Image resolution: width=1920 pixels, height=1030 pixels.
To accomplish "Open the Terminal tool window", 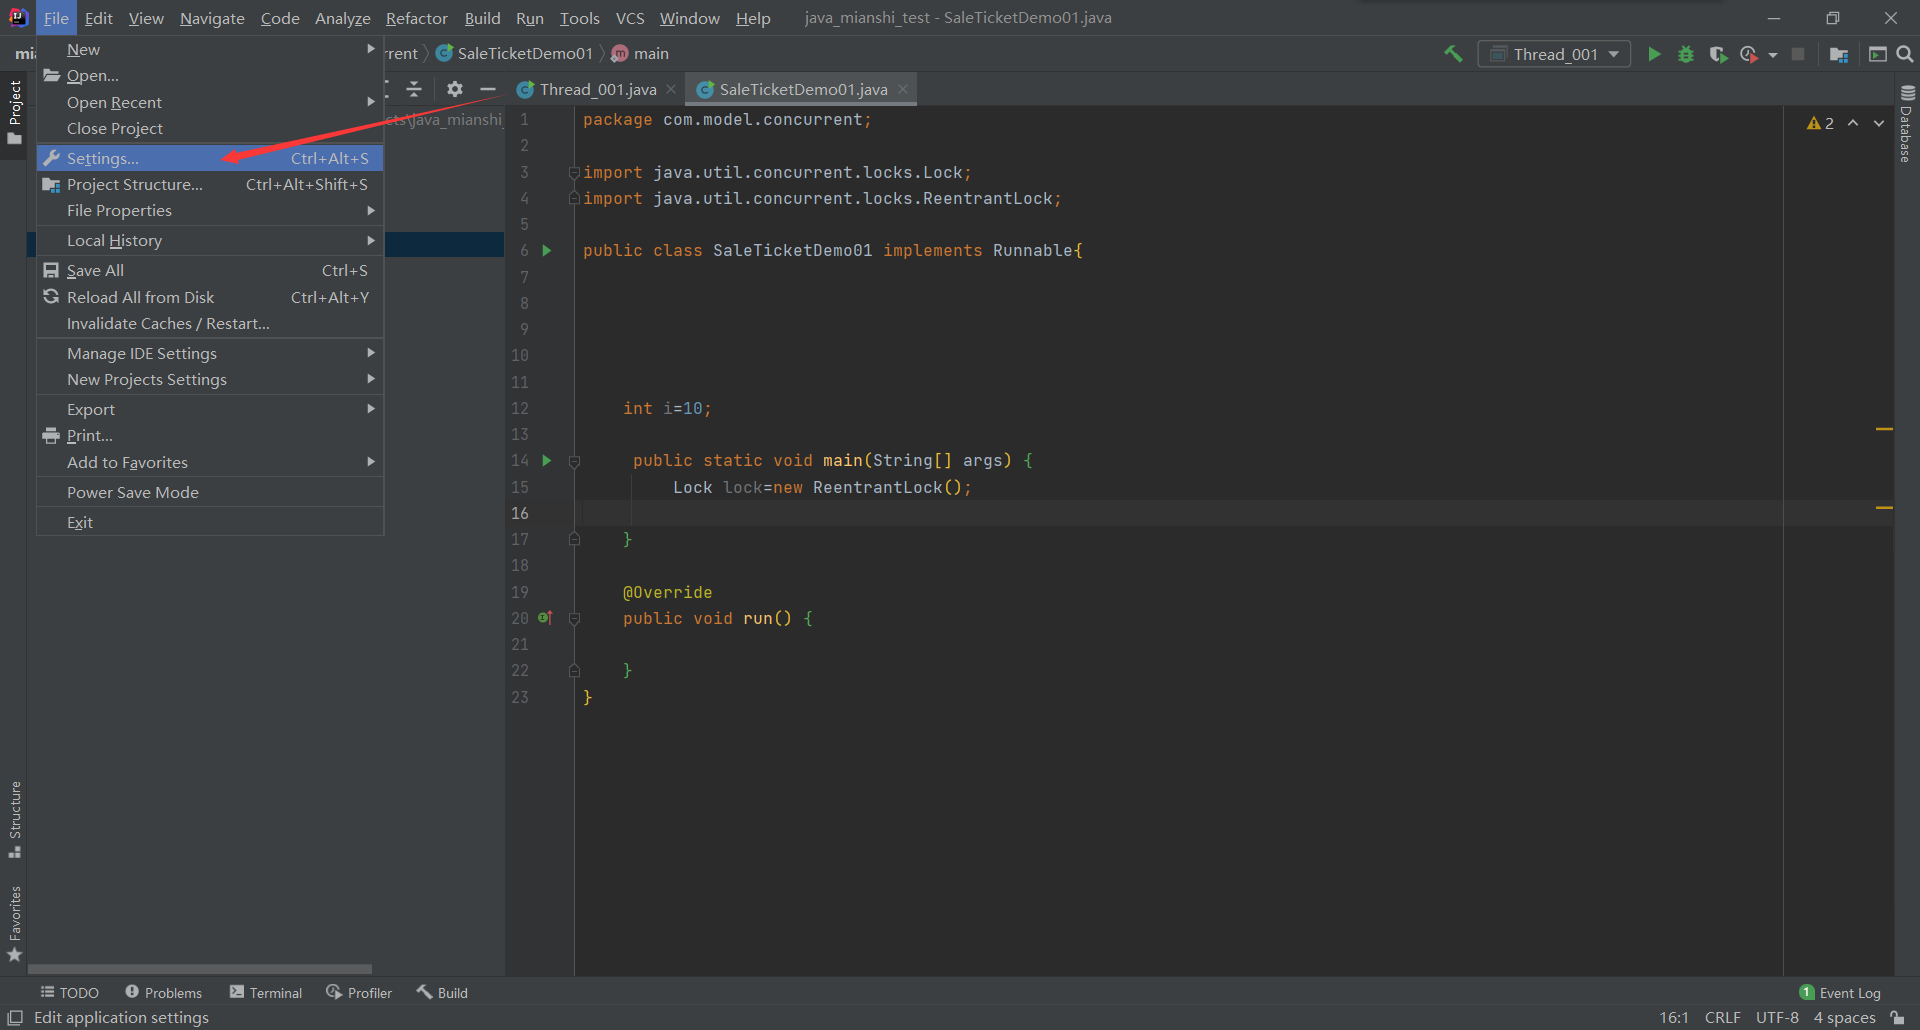I will [266, 992].
